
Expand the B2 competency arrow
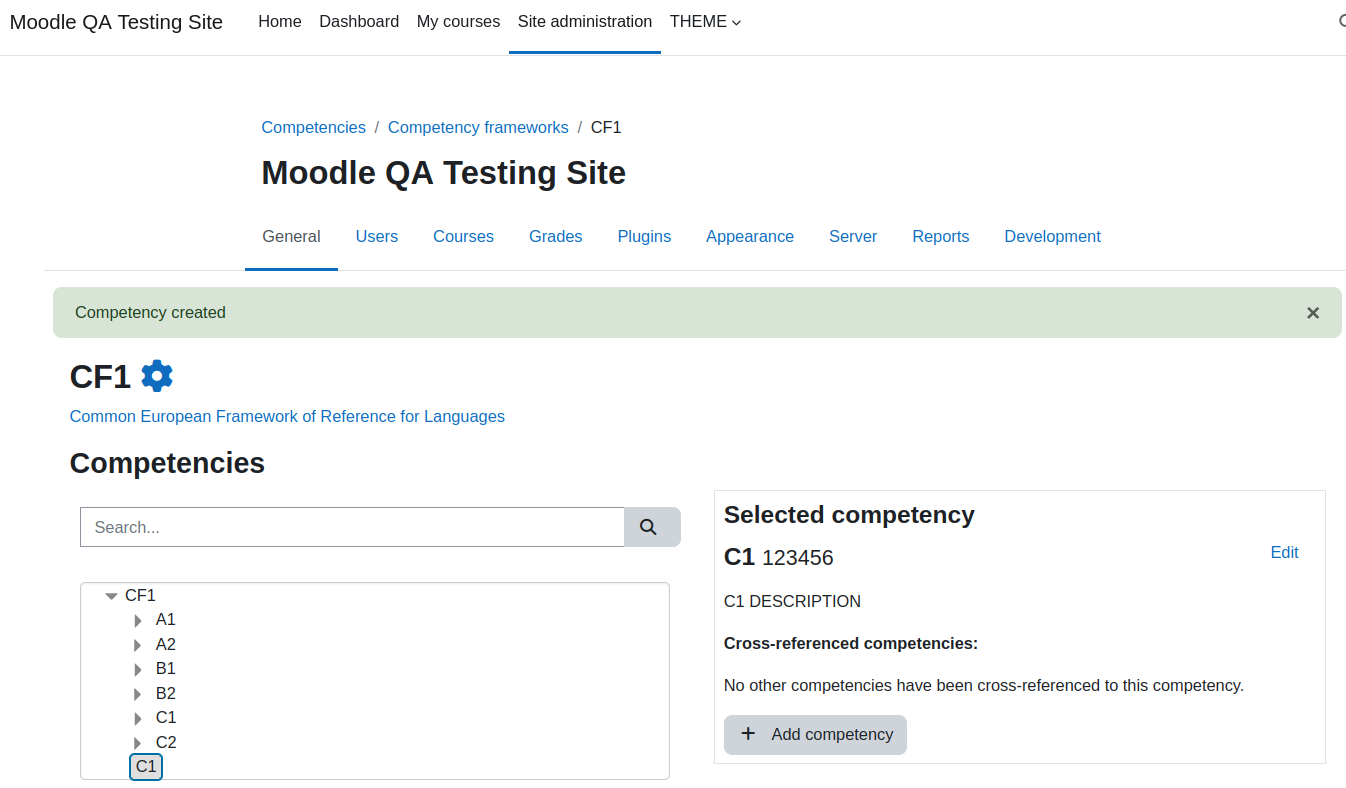(138, 694)
